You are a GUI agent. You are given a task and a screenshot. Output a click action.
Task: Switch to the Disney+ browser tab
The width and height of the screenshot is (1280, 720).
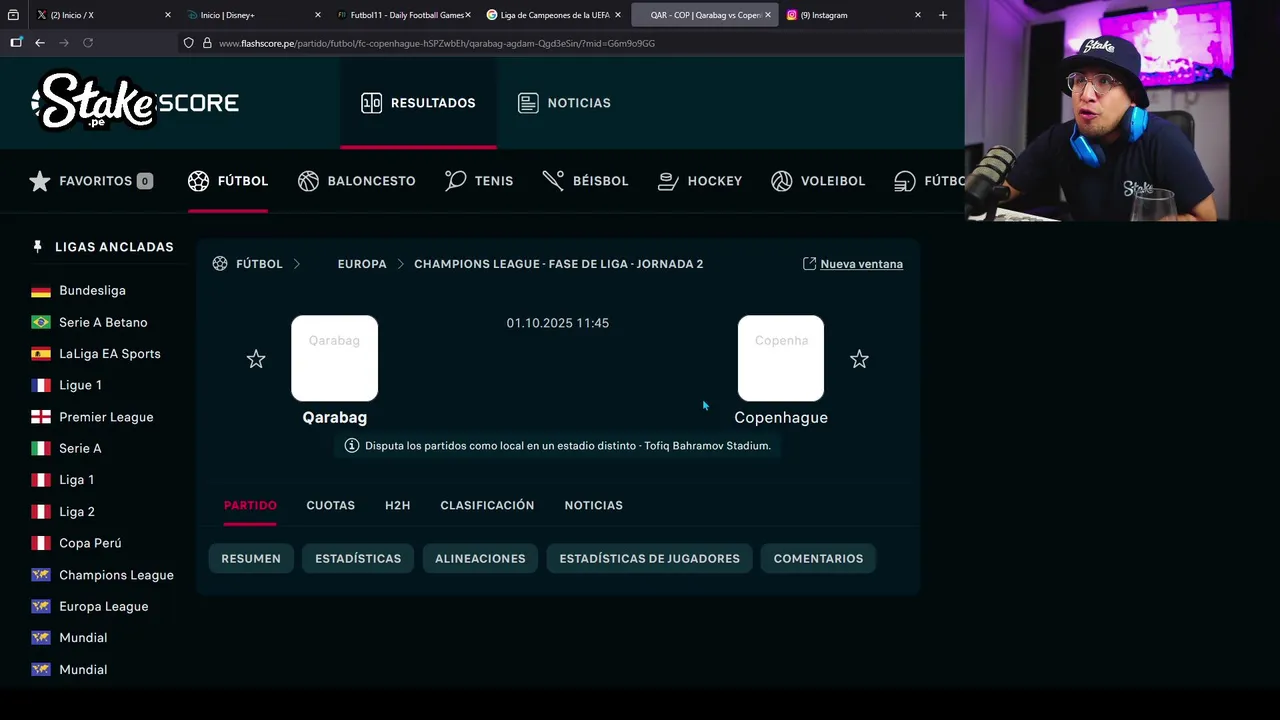253,15
